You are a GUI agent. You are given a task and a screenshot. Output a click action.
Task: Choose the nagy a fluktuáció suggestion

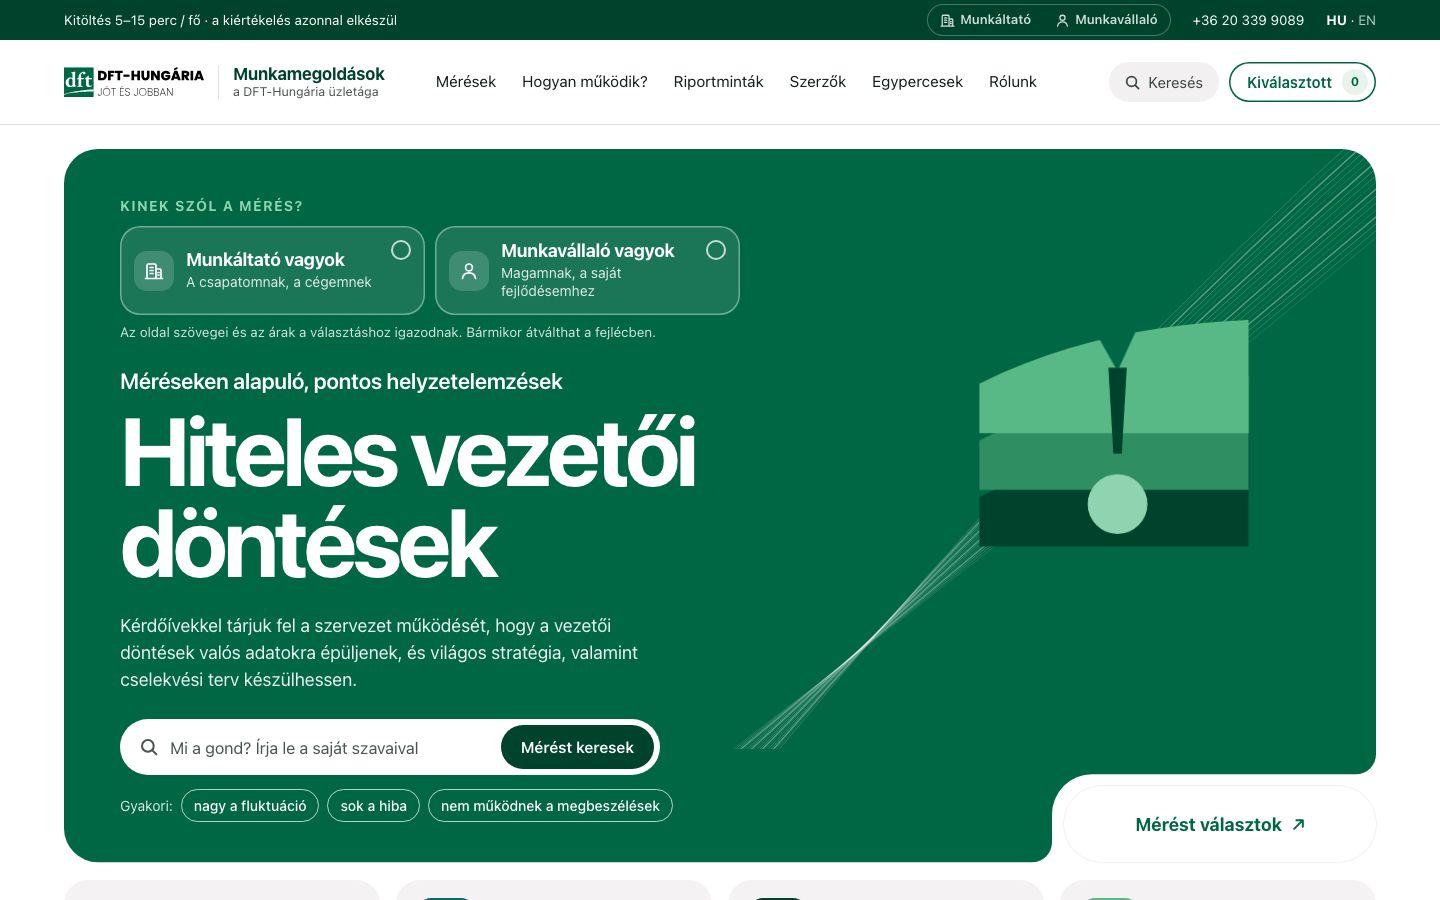coord(250,806)
